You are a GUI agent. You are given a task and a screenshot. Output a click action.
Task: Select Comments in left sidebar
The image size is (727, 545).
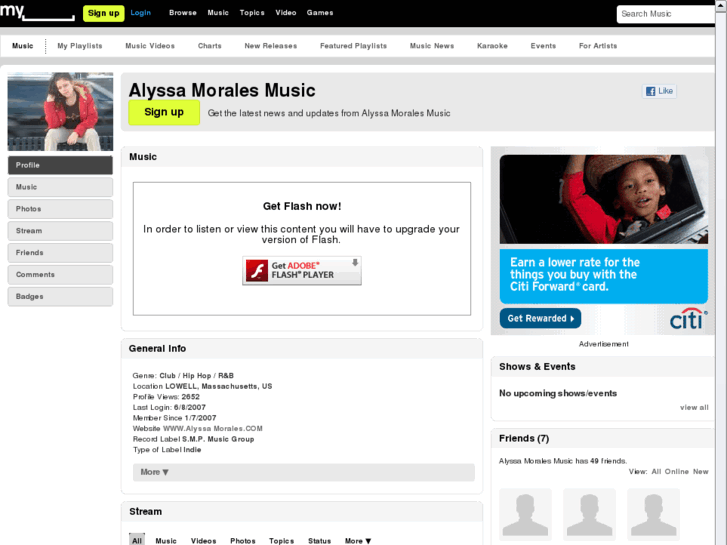click(x=60, y=275)
